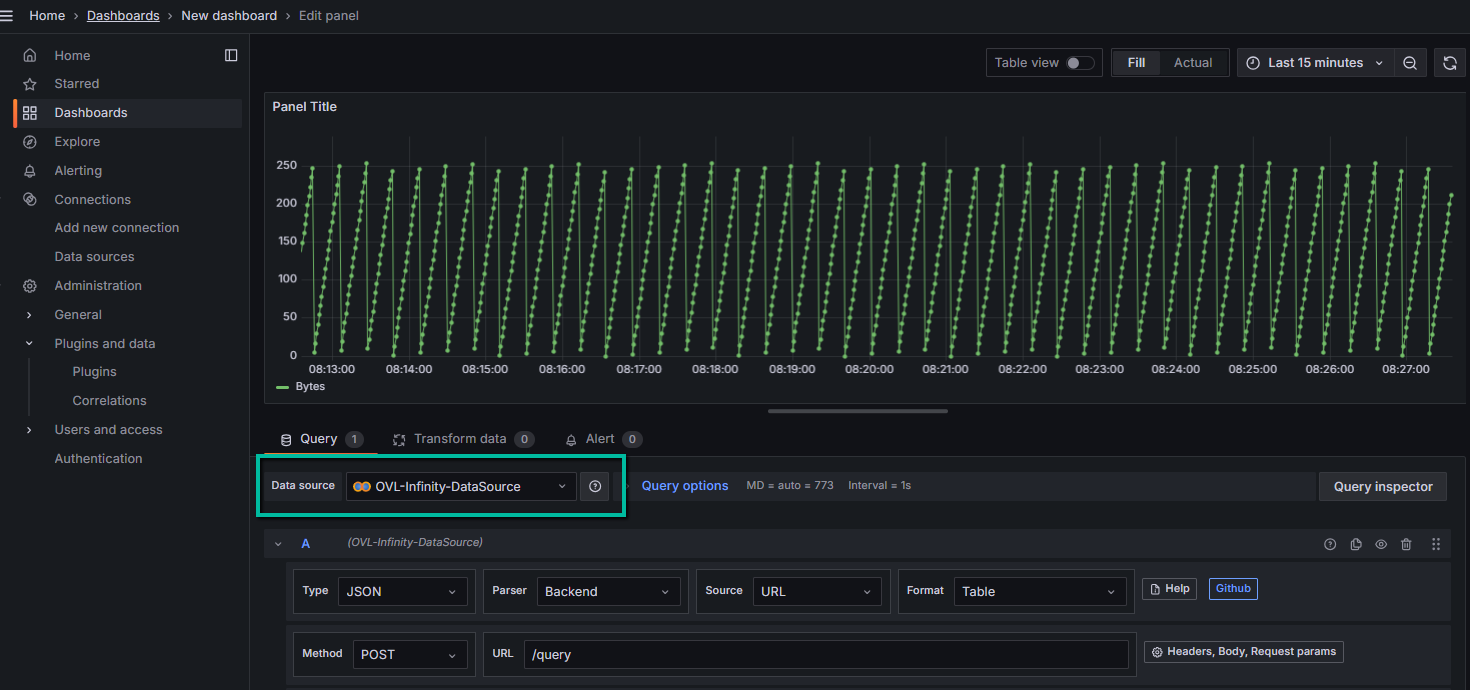Viewport: 1470px width, 690px height.
Task: Toggle the Bytes legend color swatch
Action: tap(282, 387)
